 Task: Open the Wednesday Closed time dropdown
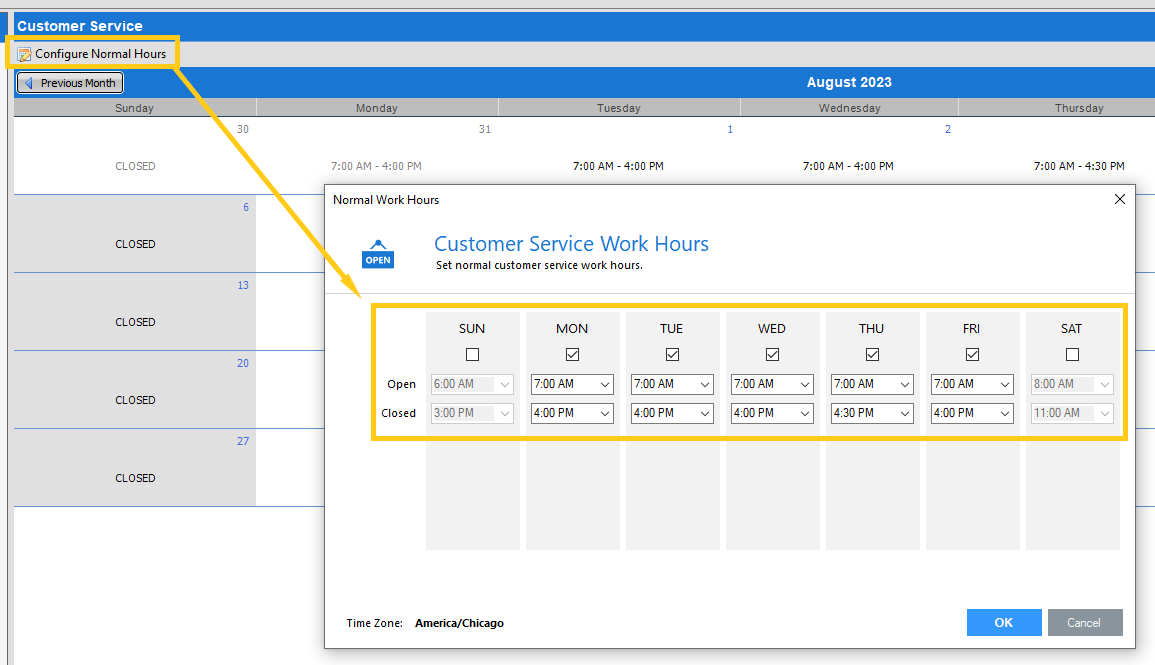coord(772,413)
